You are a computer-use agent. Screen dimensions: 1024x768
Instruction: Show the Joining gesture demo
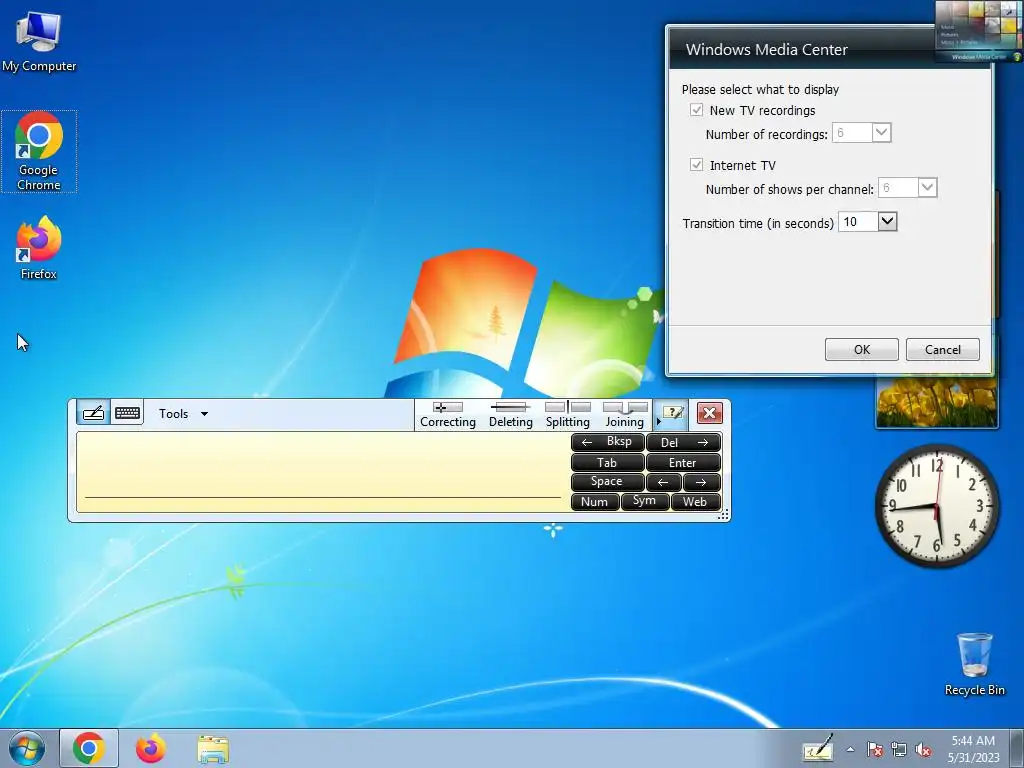tap(624, 415)
